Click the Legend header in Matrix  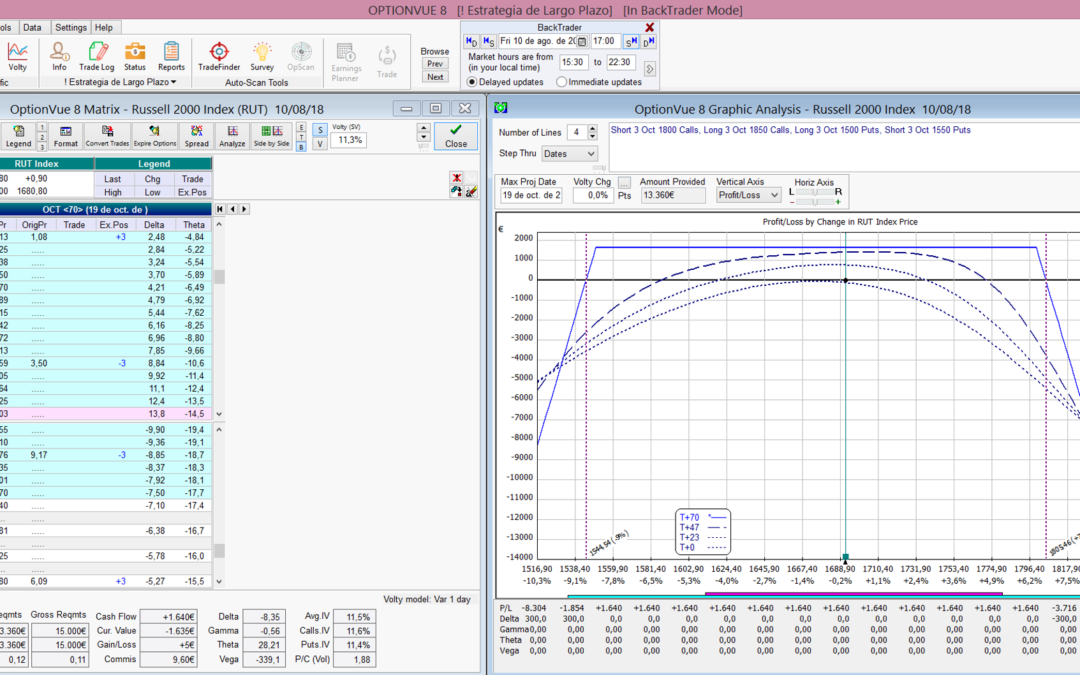pyautogui.click(x=154, y=164)
